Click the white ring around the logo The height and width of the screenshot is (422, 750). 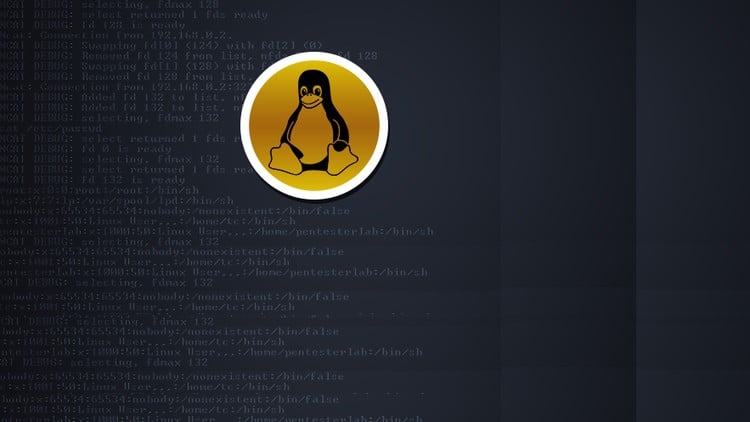[x=313, y=58]
